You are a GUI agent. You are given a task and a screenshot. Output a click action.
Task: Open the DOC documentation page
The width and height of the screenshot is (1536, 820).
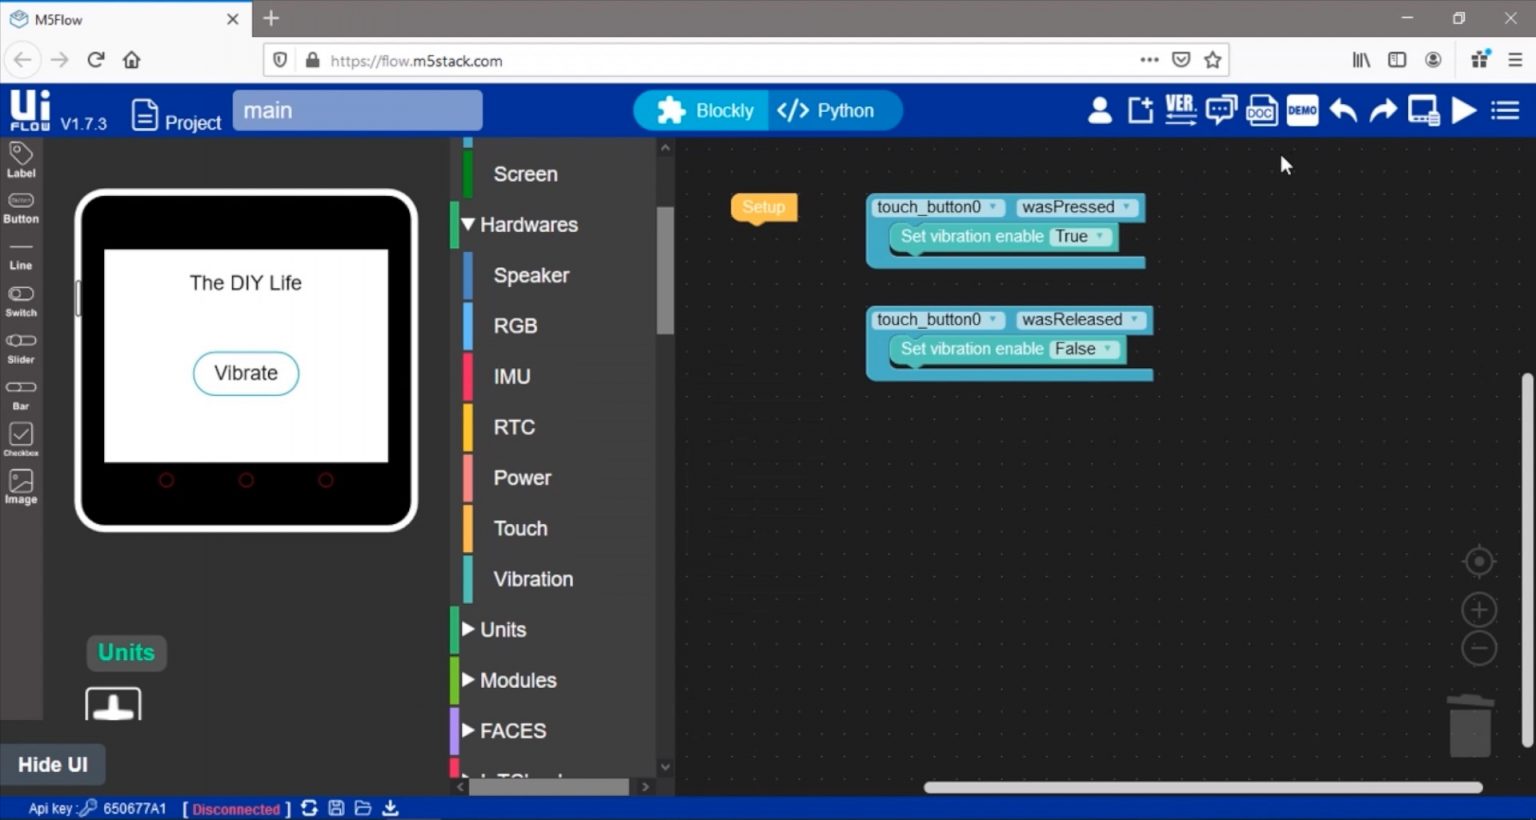point(1261,110)
